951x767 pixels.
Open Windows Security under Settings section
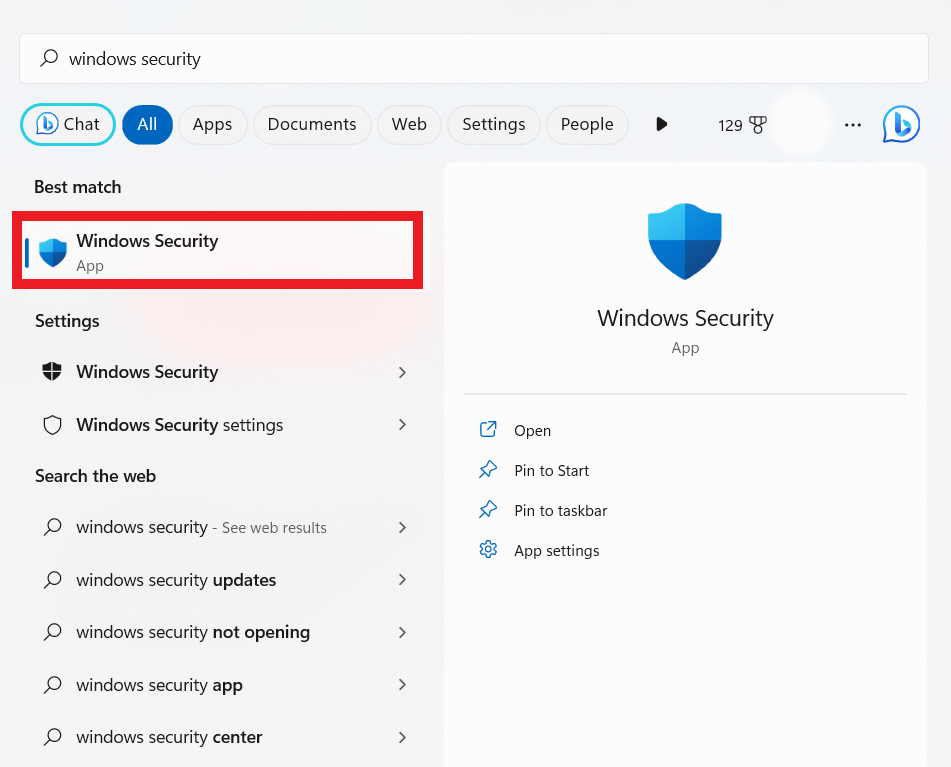pos(147,372)
